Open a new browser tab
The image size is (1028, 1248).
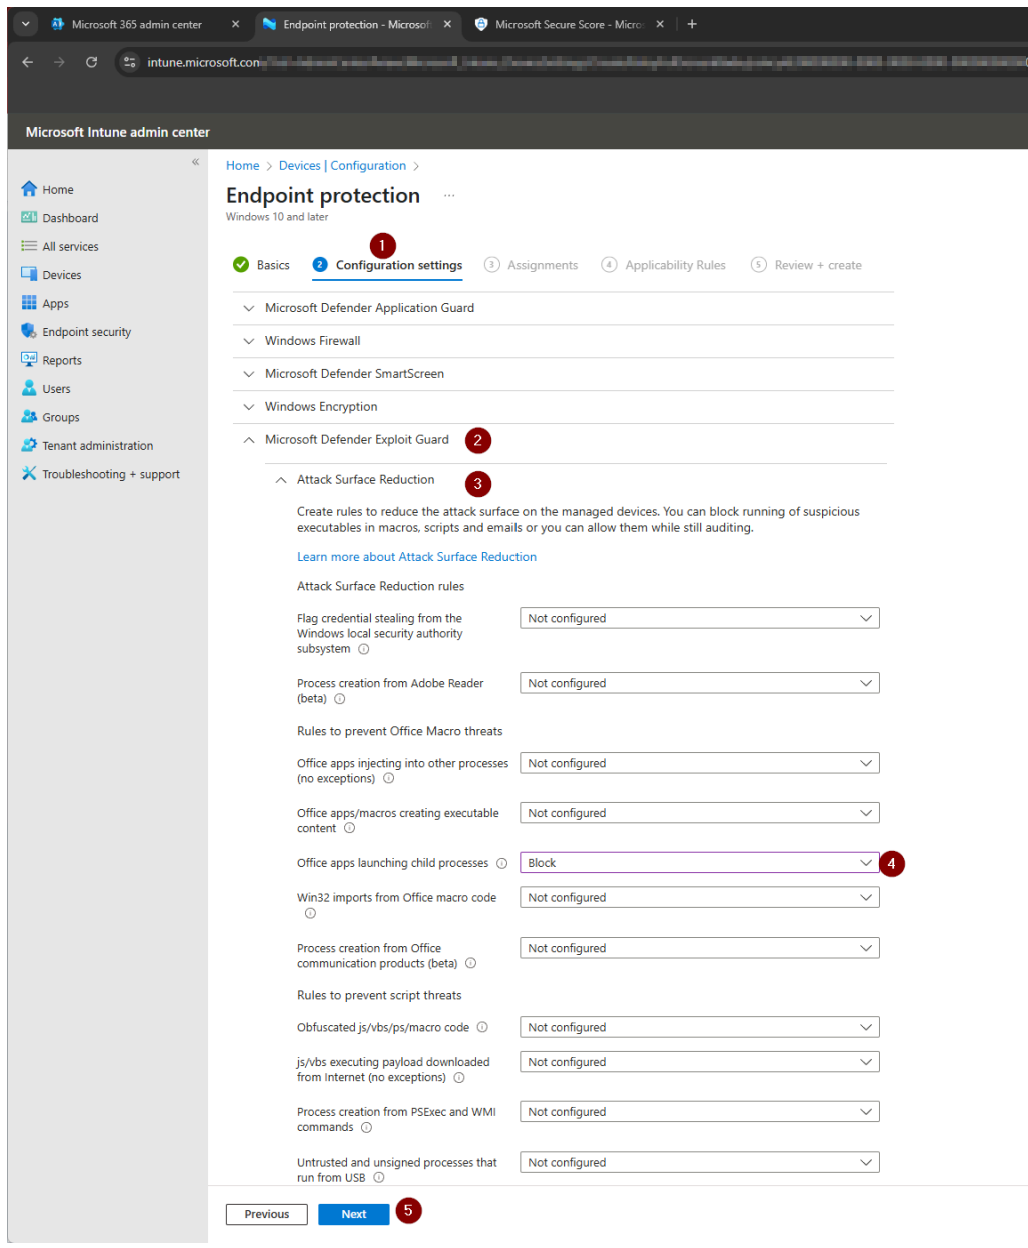(692, 24)
